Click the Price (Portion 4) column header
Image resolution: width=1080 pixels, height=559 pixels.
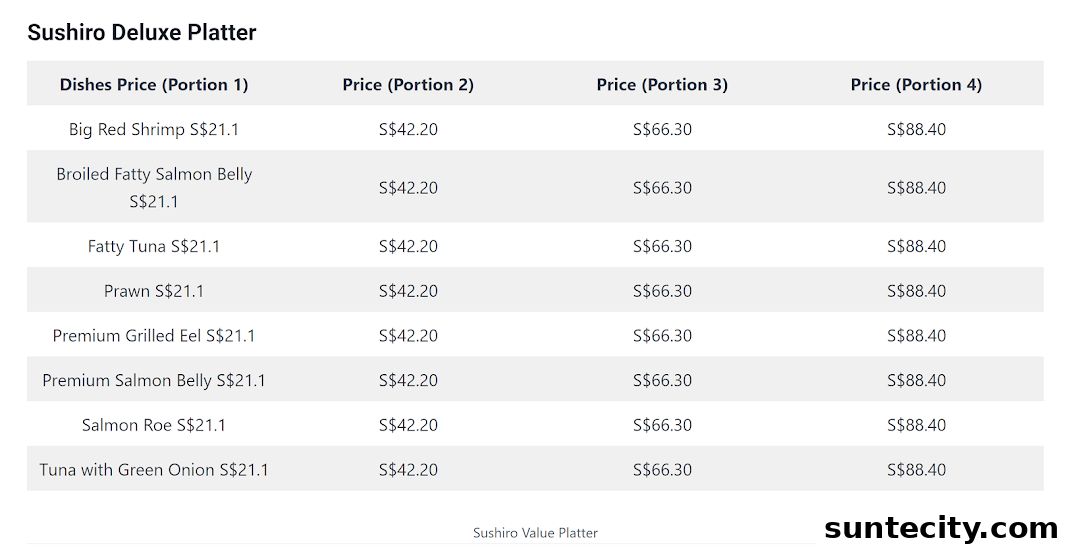pos(916,85)
